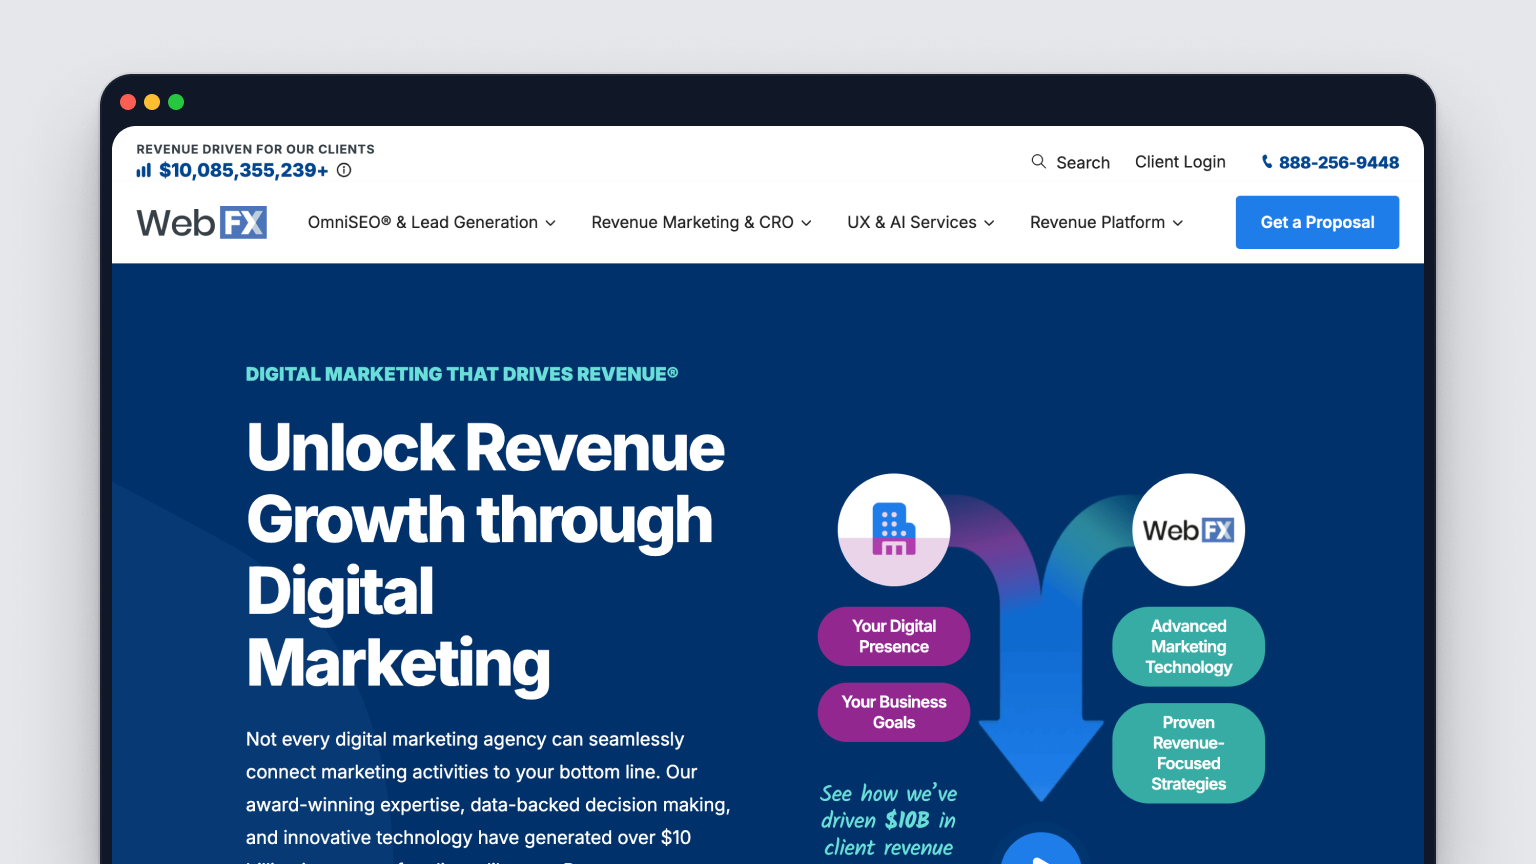This screenshot has width=1536, height=864.
Task: Select the Your Business Goals pill
Action: coord(893,712)
